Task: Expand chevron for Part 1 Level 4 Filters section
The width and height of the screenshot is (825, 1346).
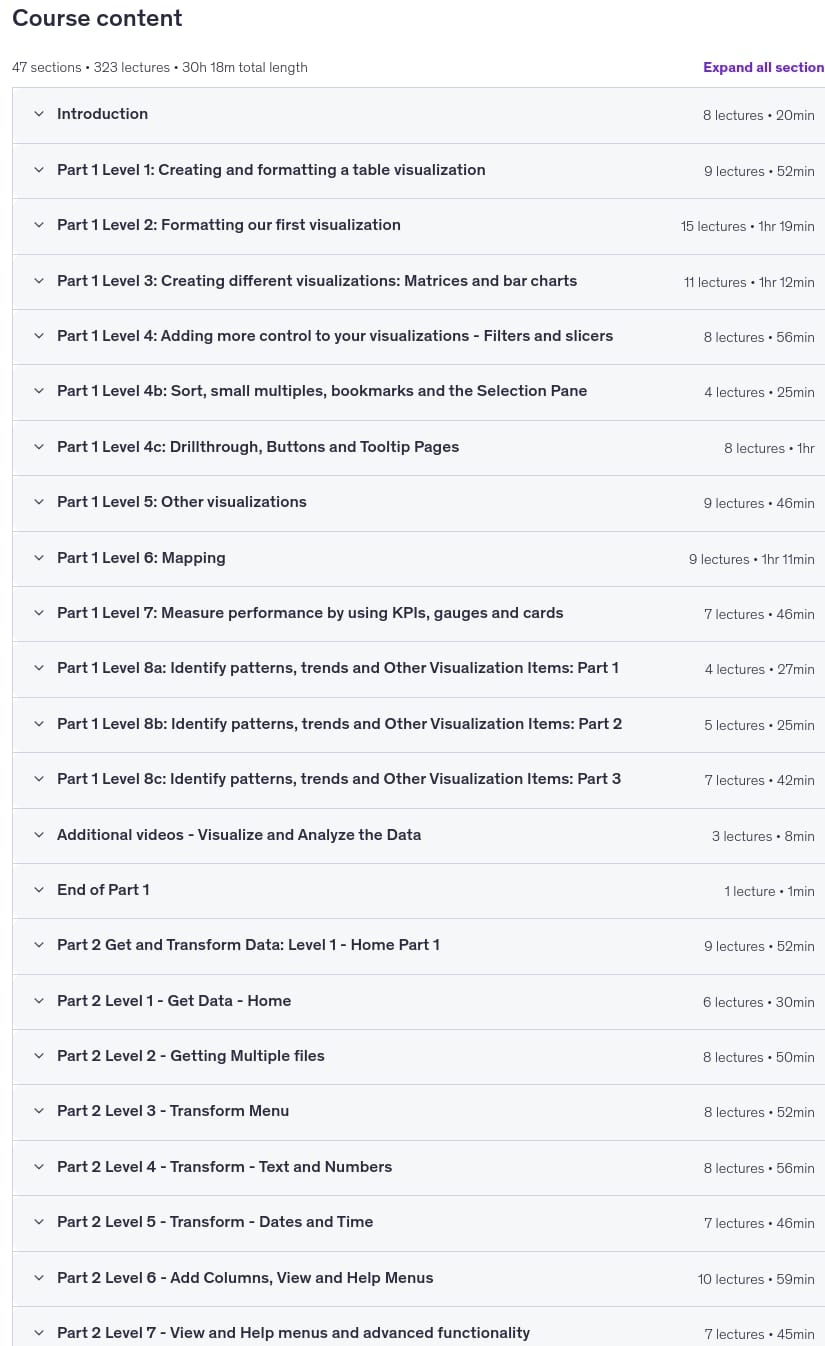Action: click(x=39, y=336)
